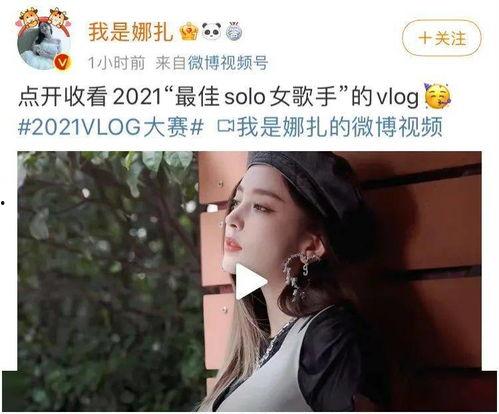The width and height of the screenshot is (499, 414).
Task: Open the #2021VLOG大赛# hashtag topic
Action: click(111, 127)
